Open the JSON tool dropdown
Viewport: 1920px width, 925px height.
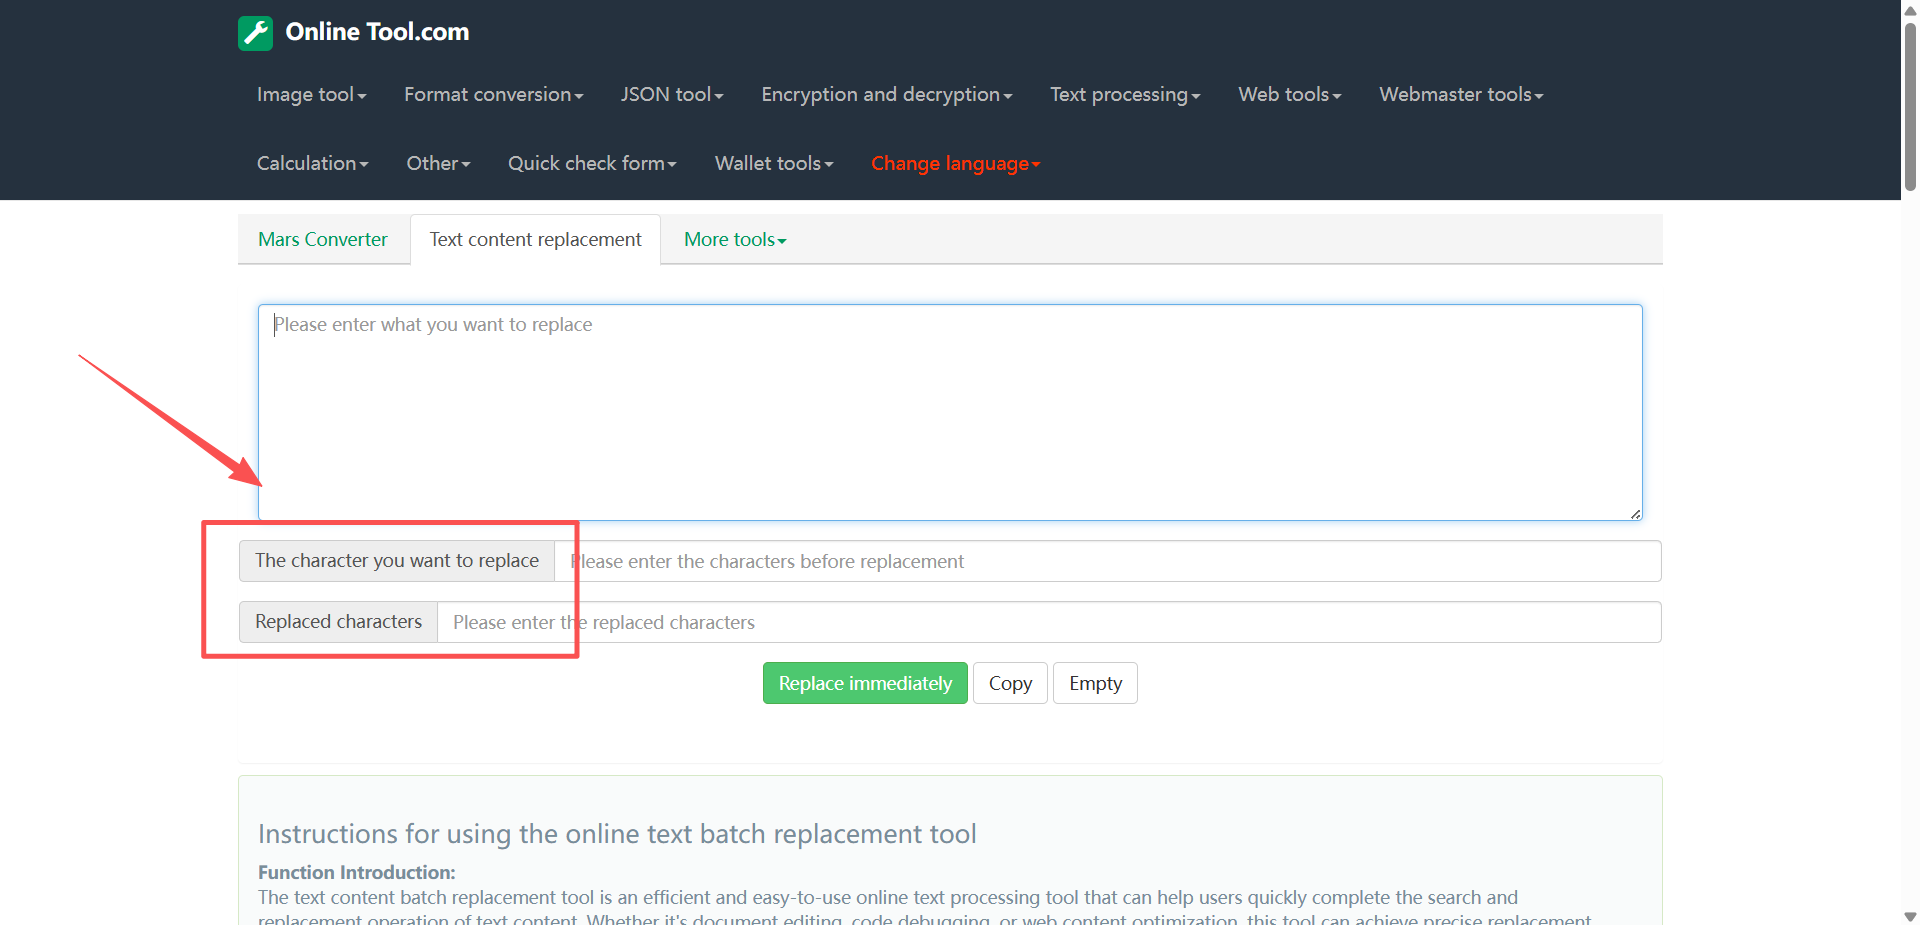tap(671, 95)
